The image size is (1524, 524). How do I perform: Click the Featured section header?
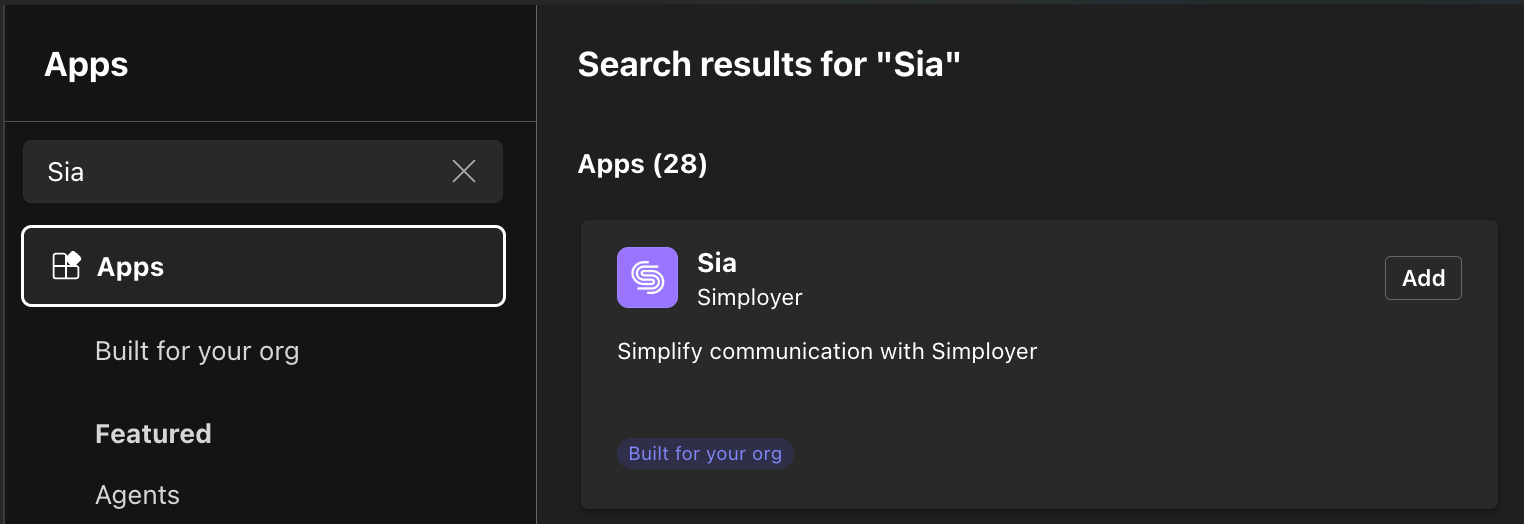click(153, 433)
